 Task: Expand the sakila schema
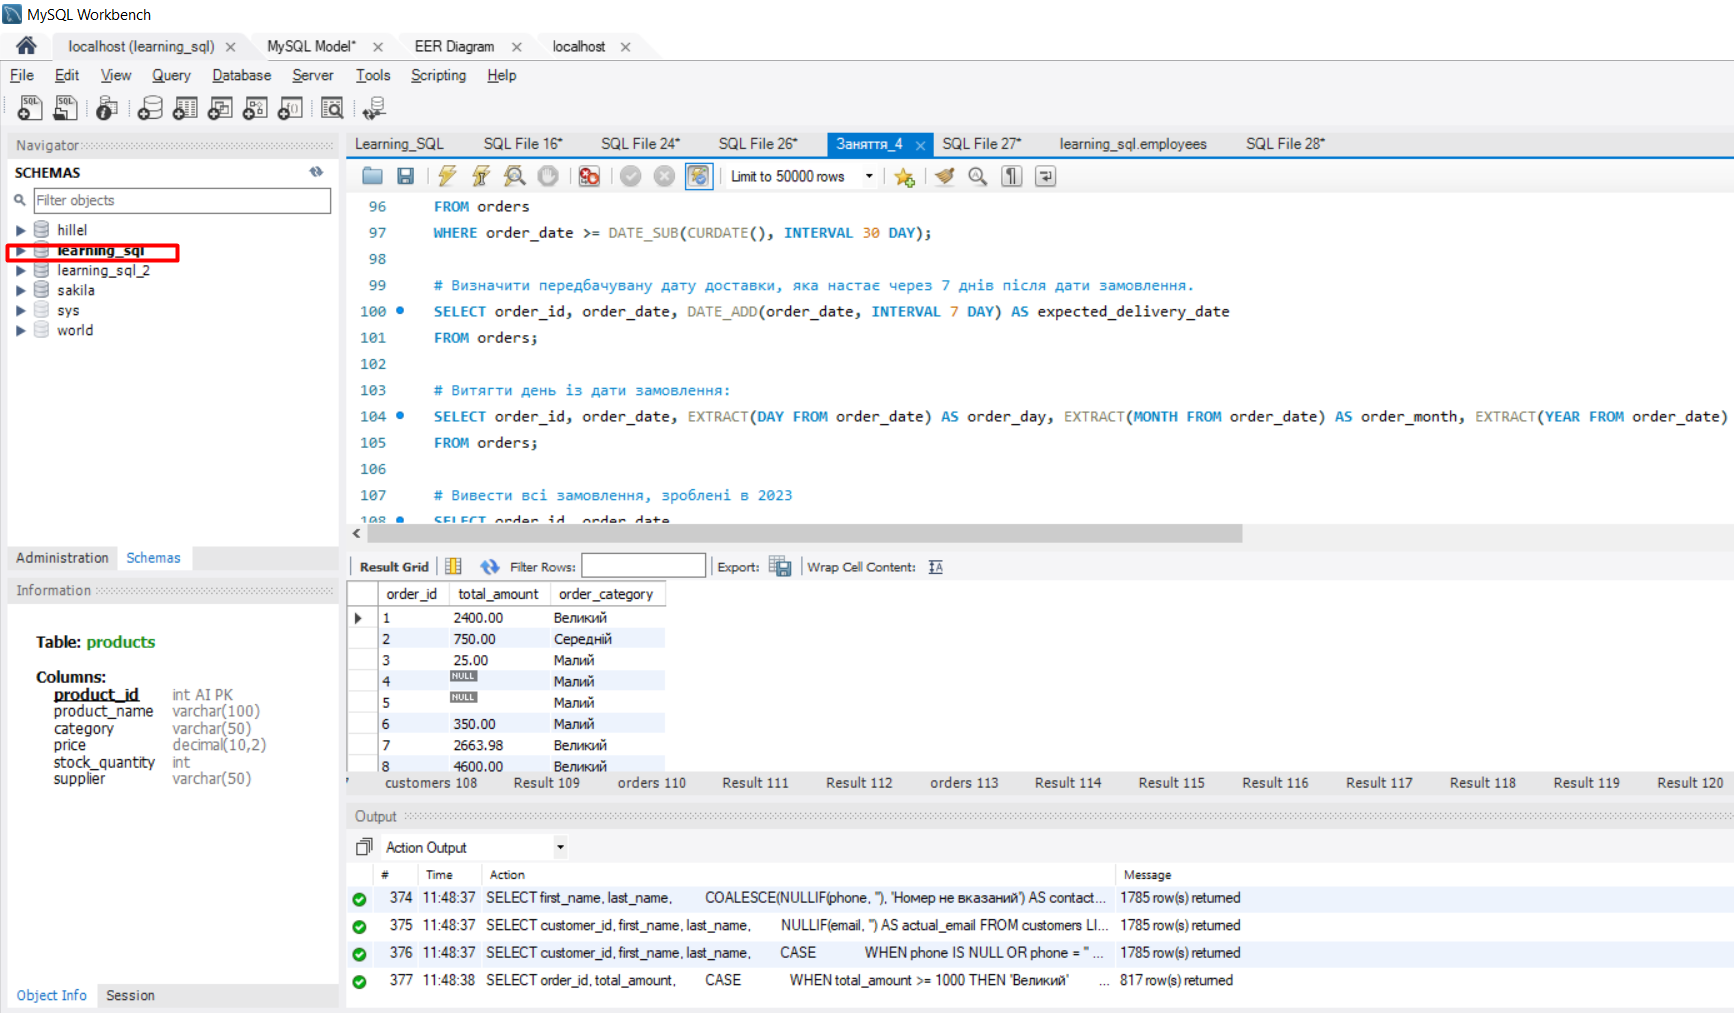click(22, 290)
